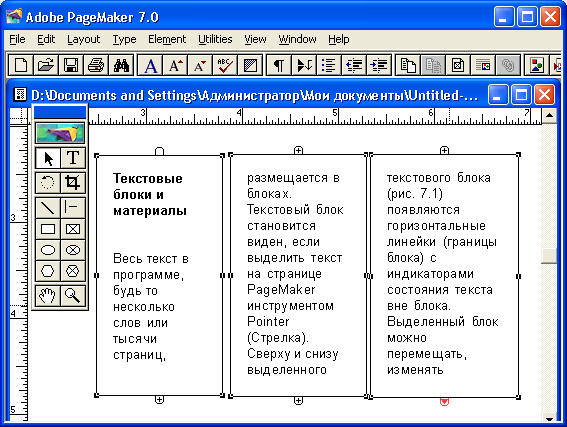Click the Increase font size button
The width and height of the screenshot is (567, 427).
(x=175, y=65)
